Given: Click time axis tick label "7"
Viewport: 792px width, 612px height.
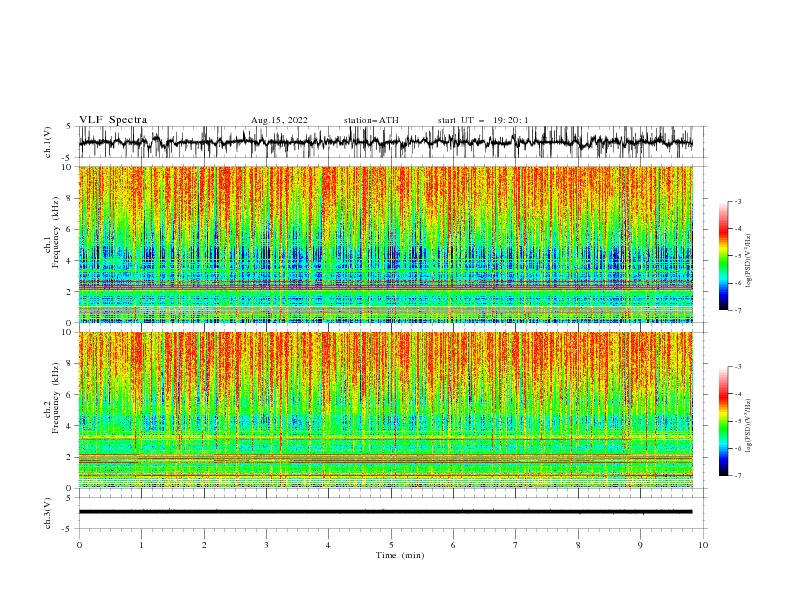Looking at the screenshot, I should point(516,545).
